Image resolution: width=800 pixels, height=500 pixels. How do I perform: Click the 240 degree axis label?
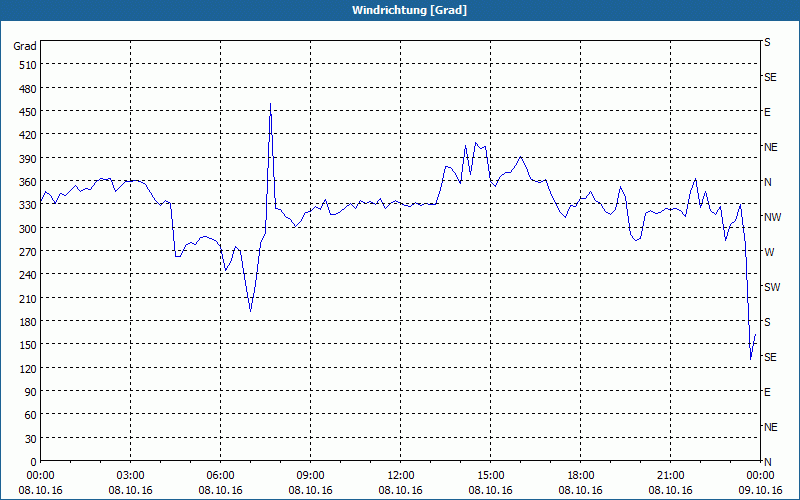click(28, 275)
